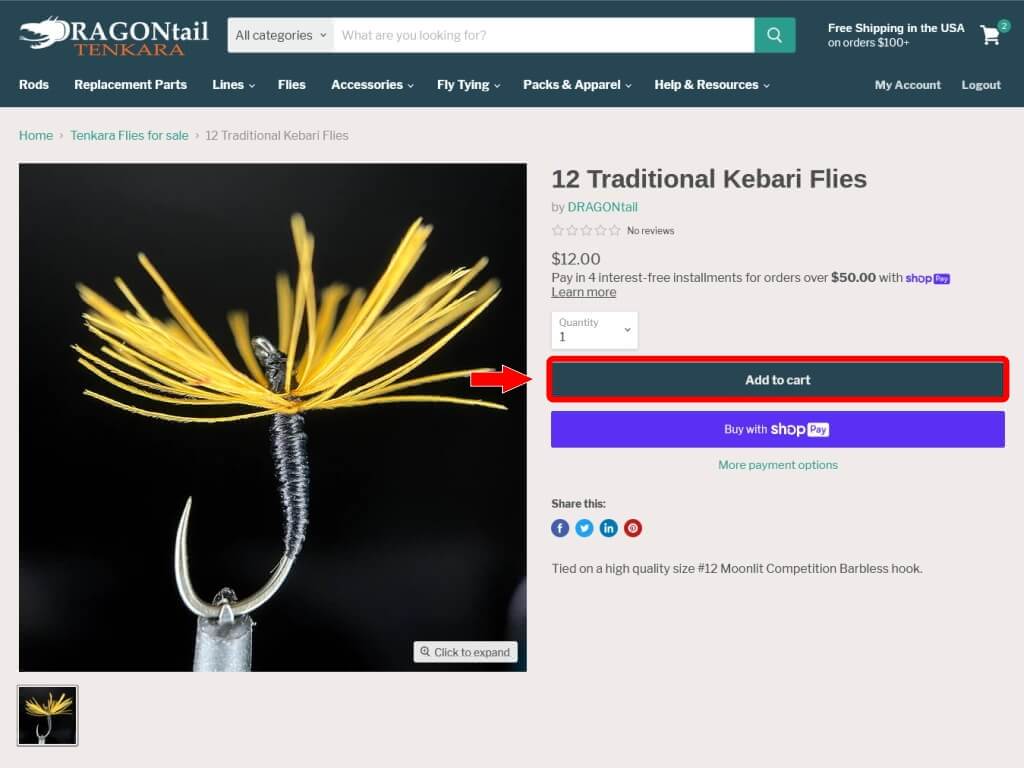Open the shopping cart icon
Screen dimensions: 1024x768
(990, 35)
